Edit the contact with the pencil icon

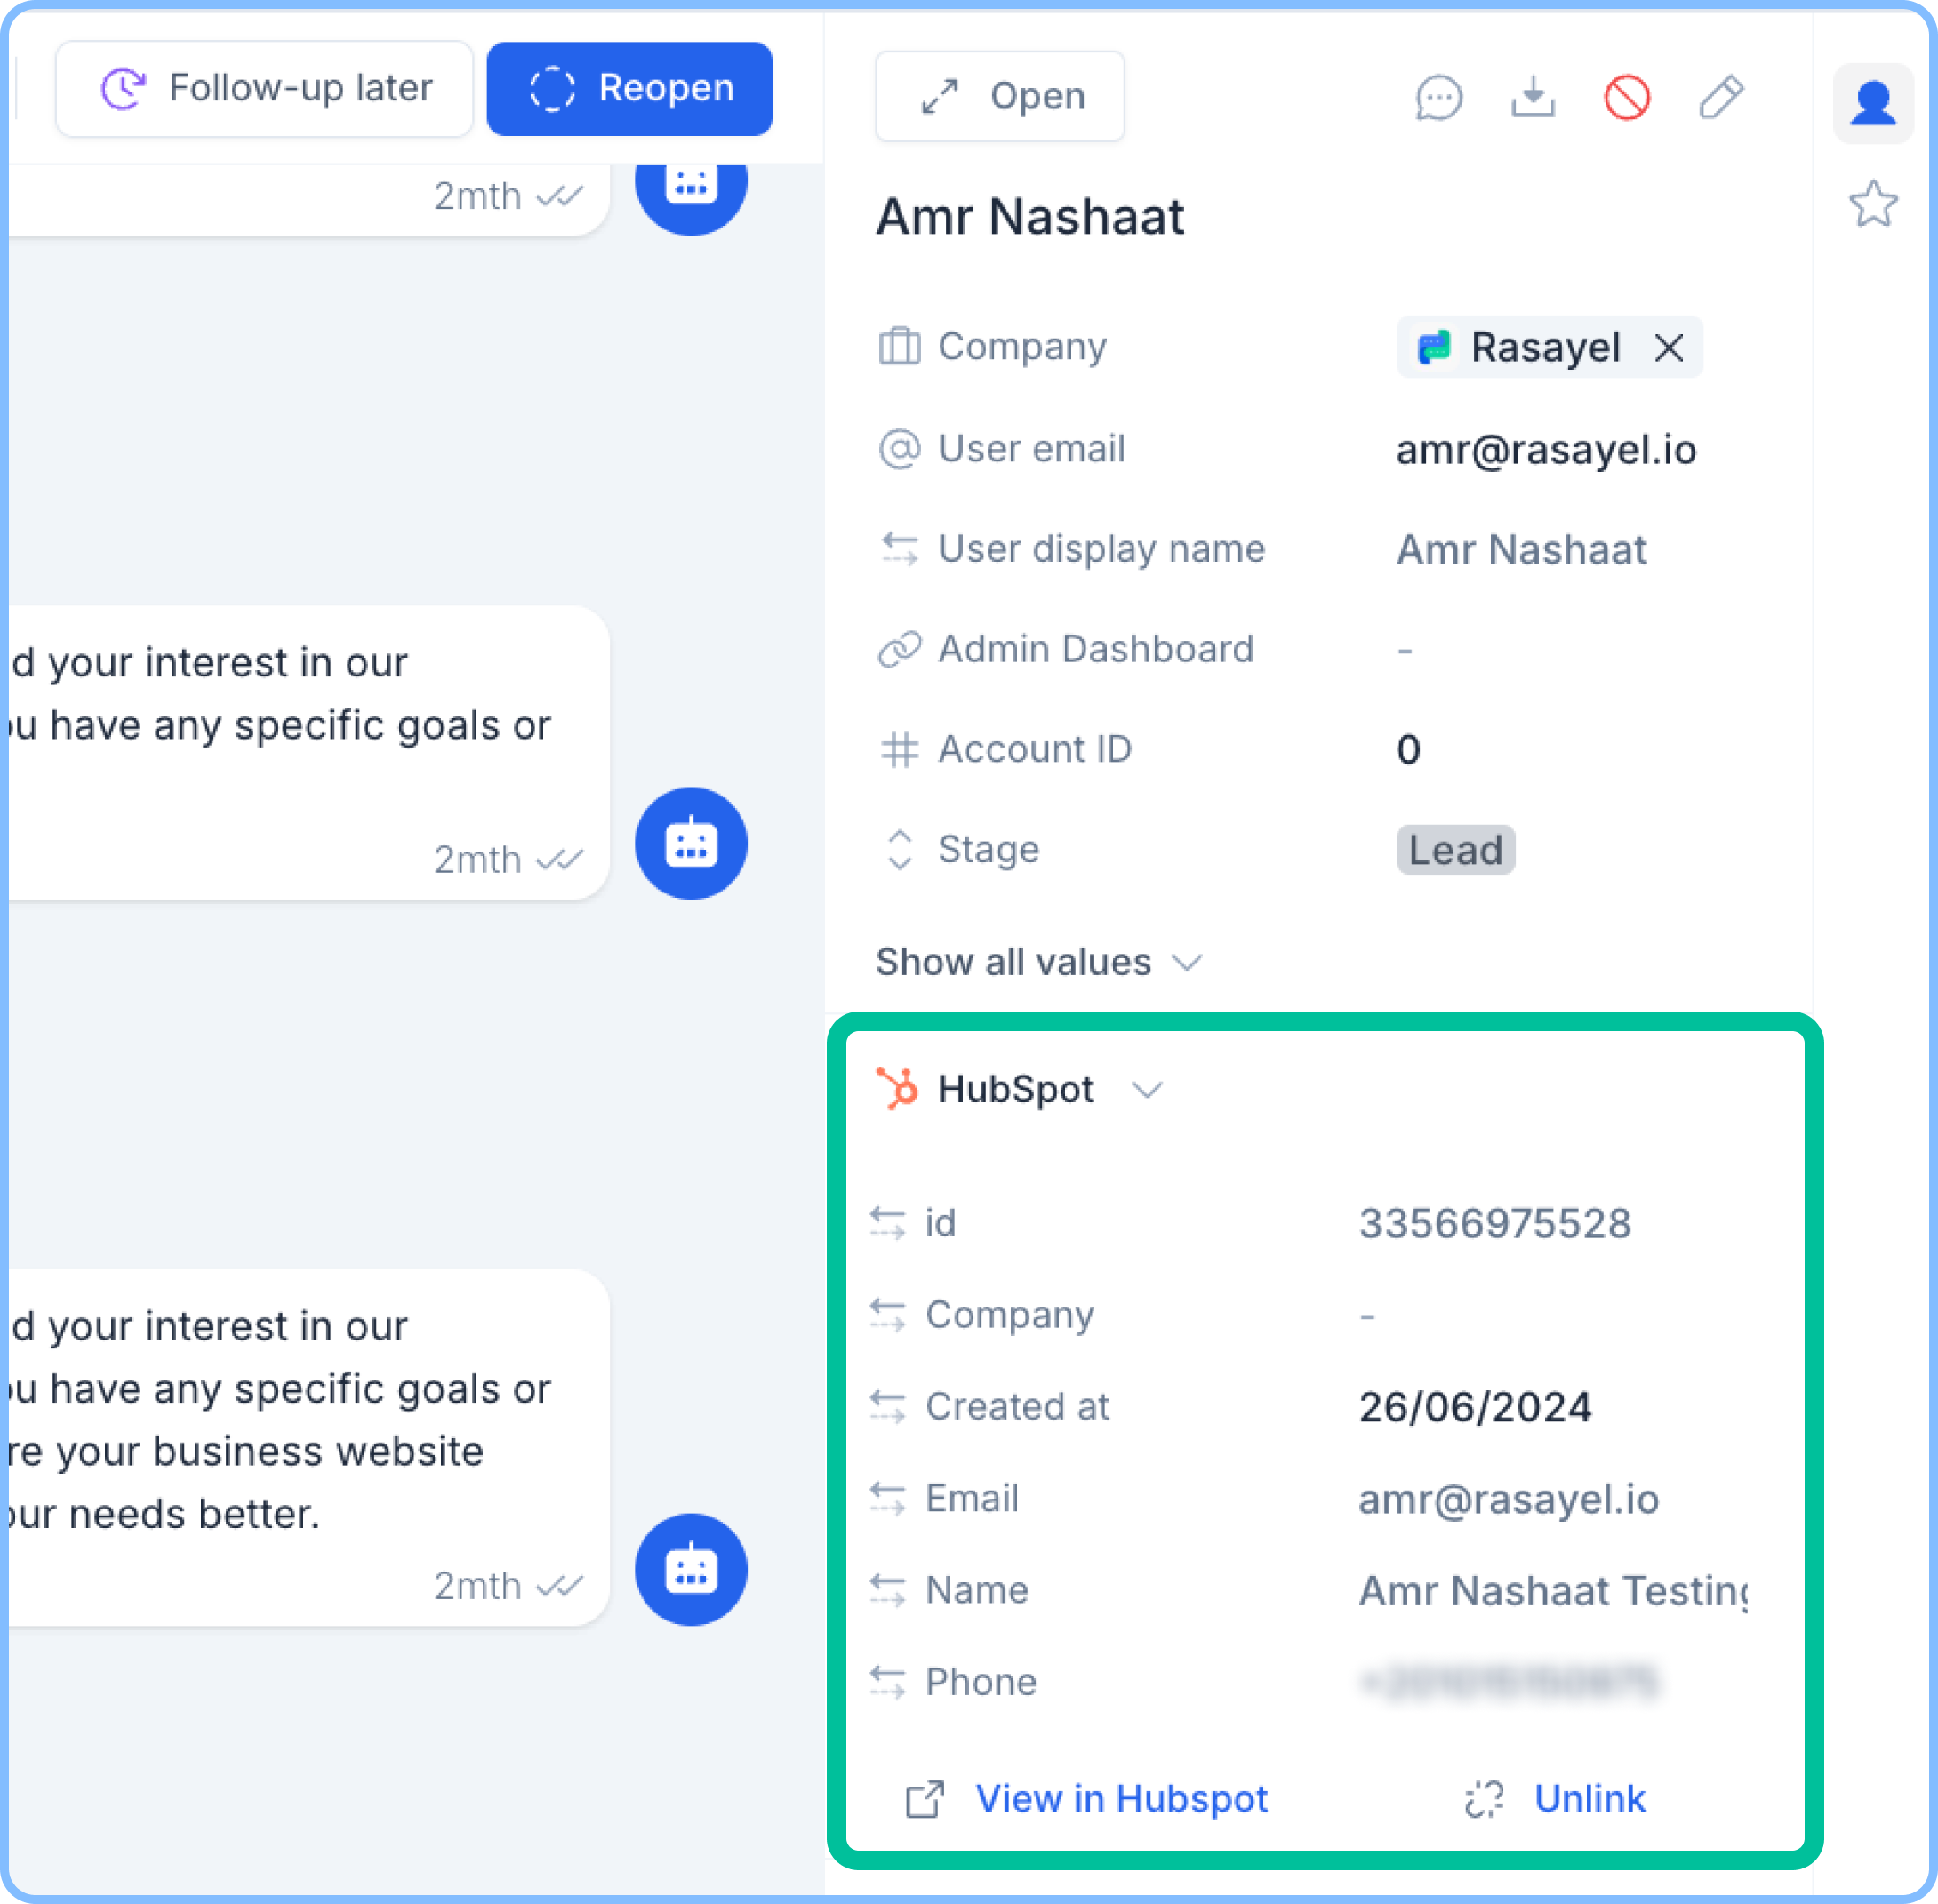pyautogui.click(x=1721, y=97)
